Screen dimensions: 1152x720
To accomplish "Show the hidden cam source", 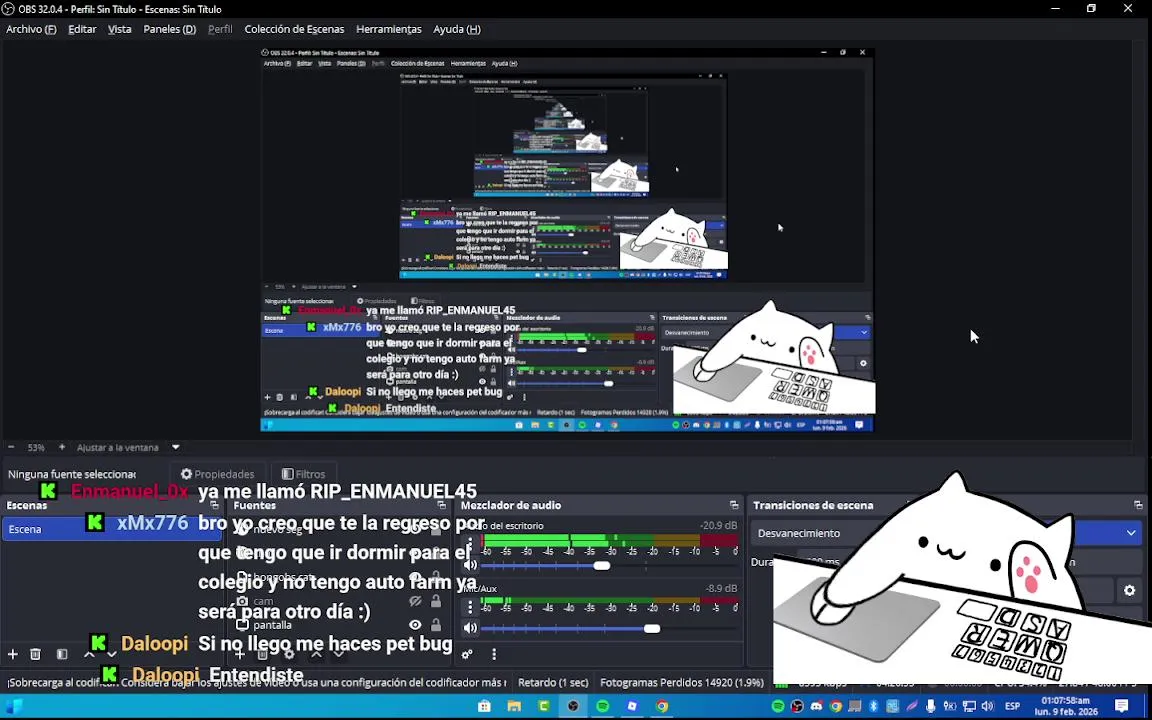I will 415,601.
